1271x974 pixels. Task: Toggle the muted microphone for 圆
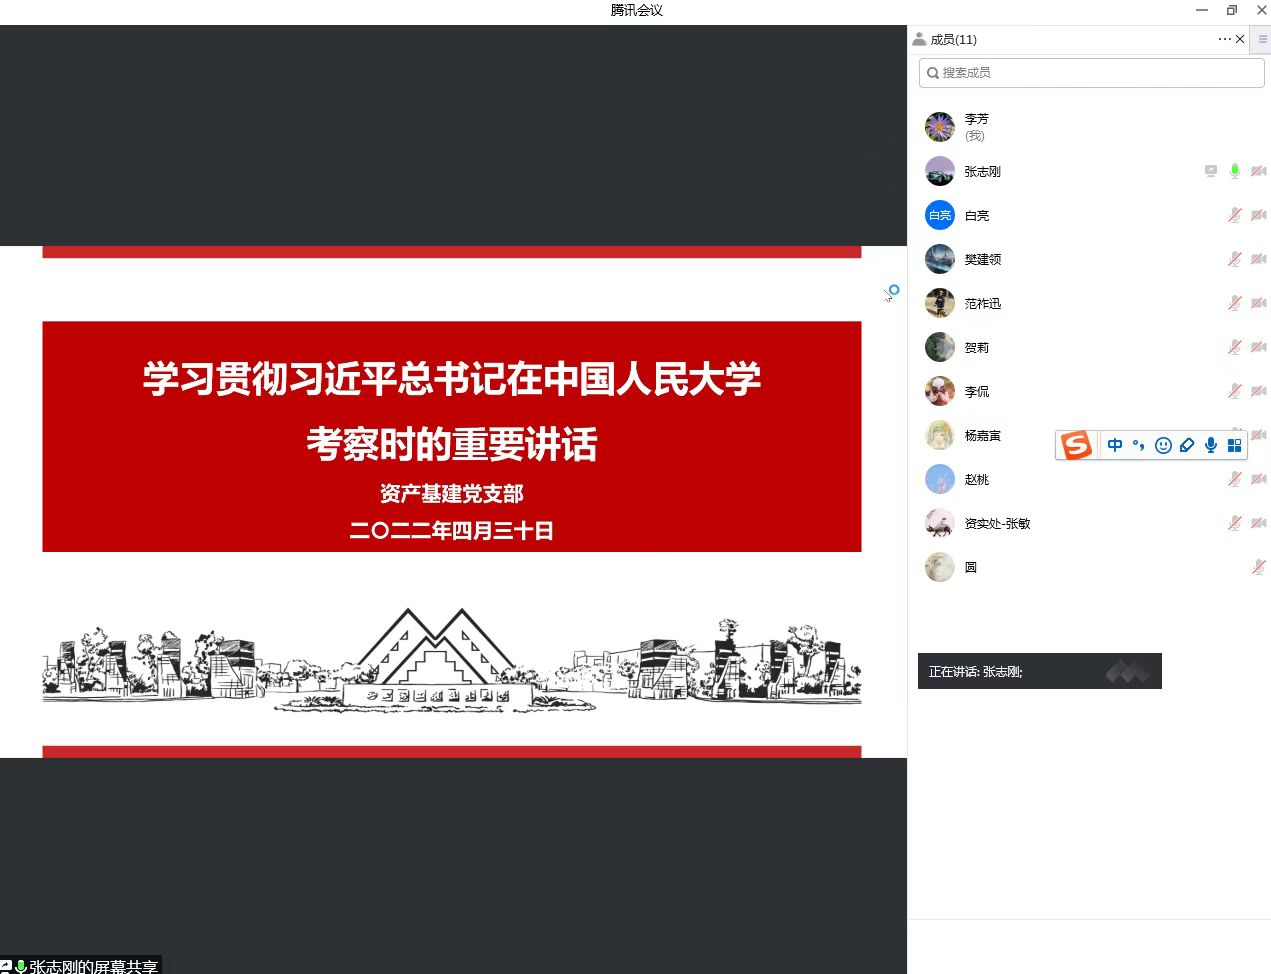pyautogui.click(x=1258, y=567)
